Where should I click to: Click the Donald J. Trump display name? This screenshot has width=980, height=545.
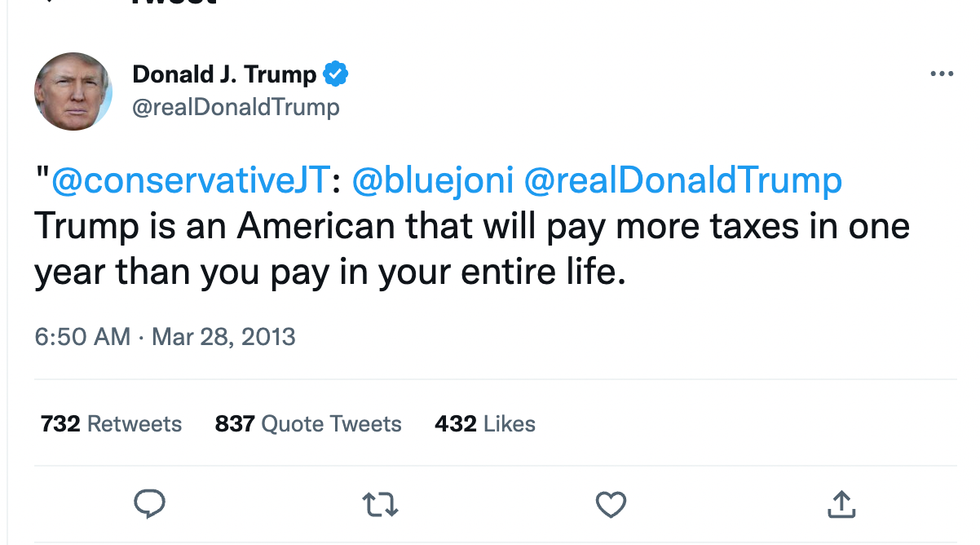pyautogui.click(x=224, y=74)
